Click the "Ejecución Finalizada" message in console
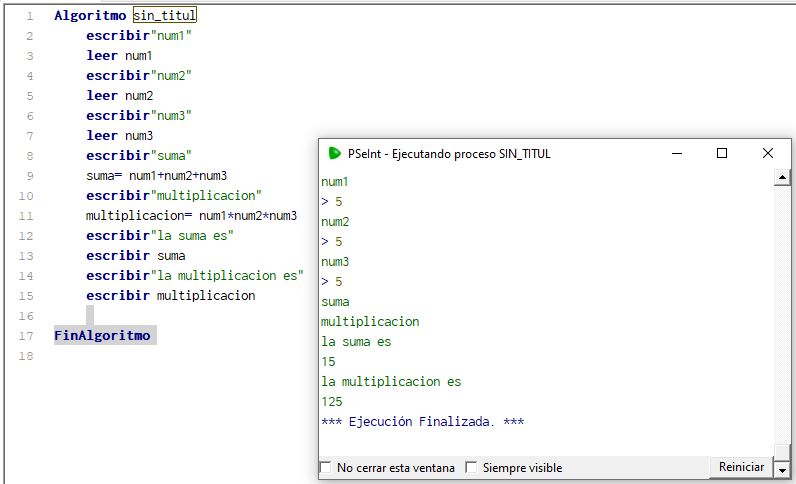Image resolution: width=796 pixels, height=484 pixels. coord(422,422)
